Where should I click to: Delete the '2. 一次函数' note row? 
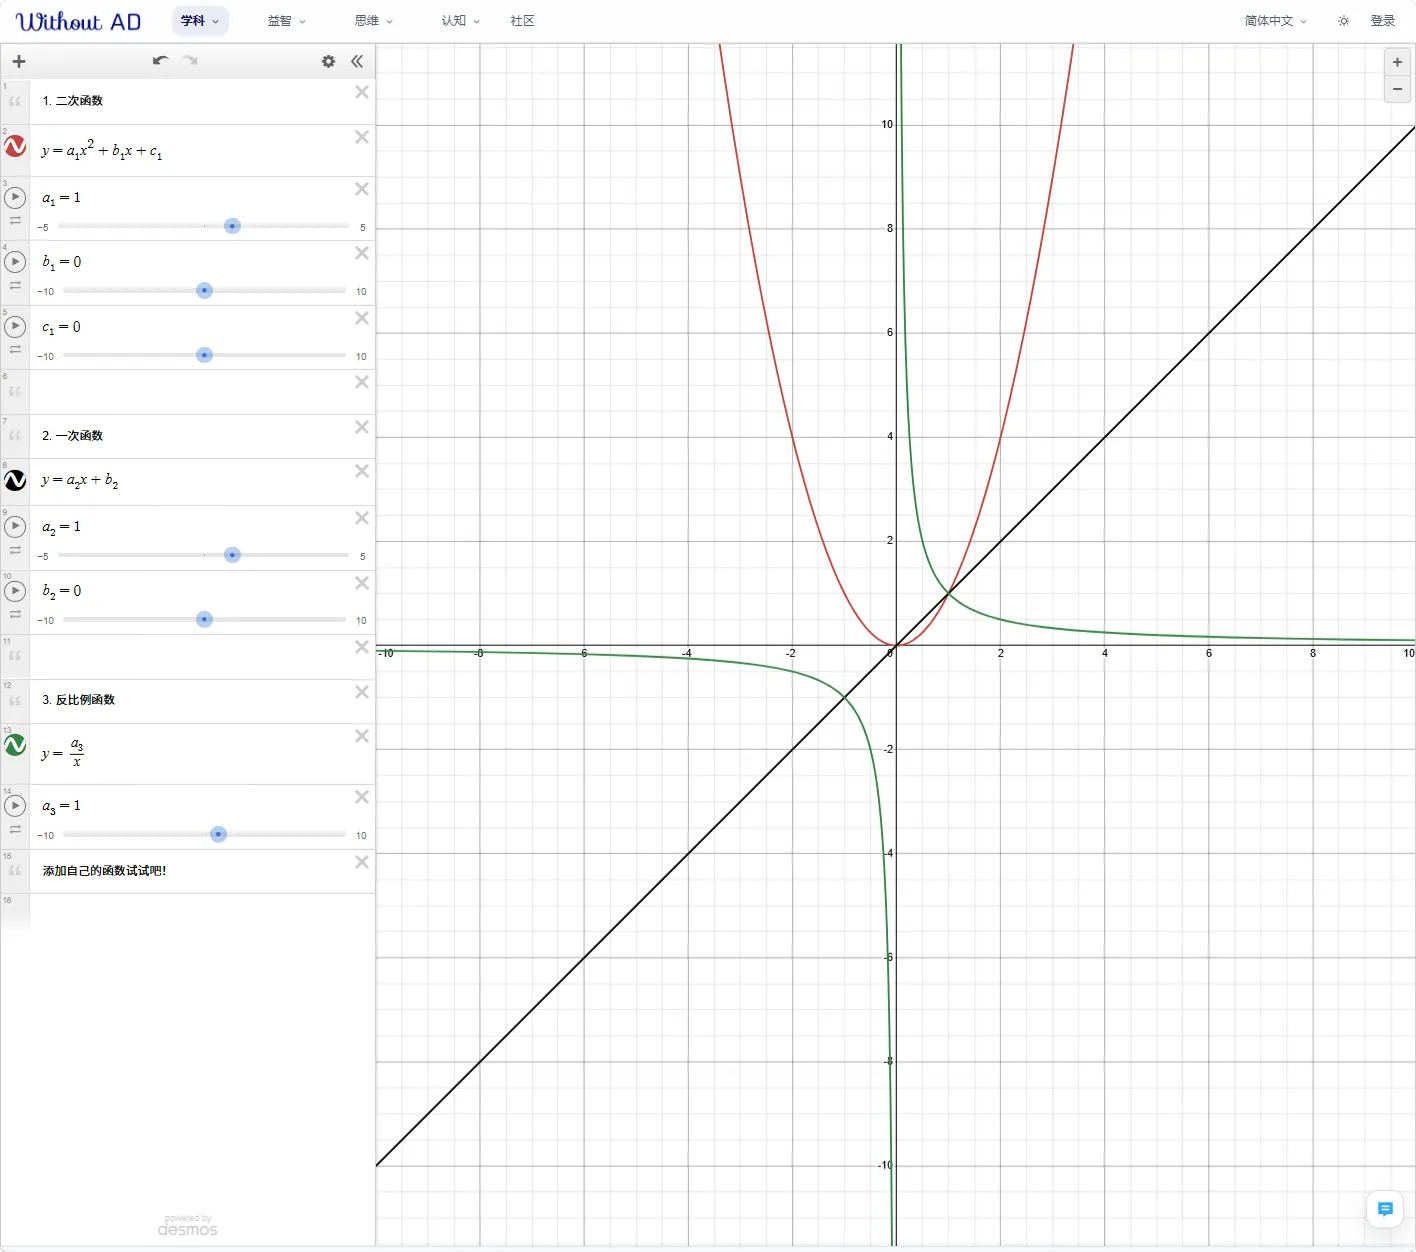(362, 427)
